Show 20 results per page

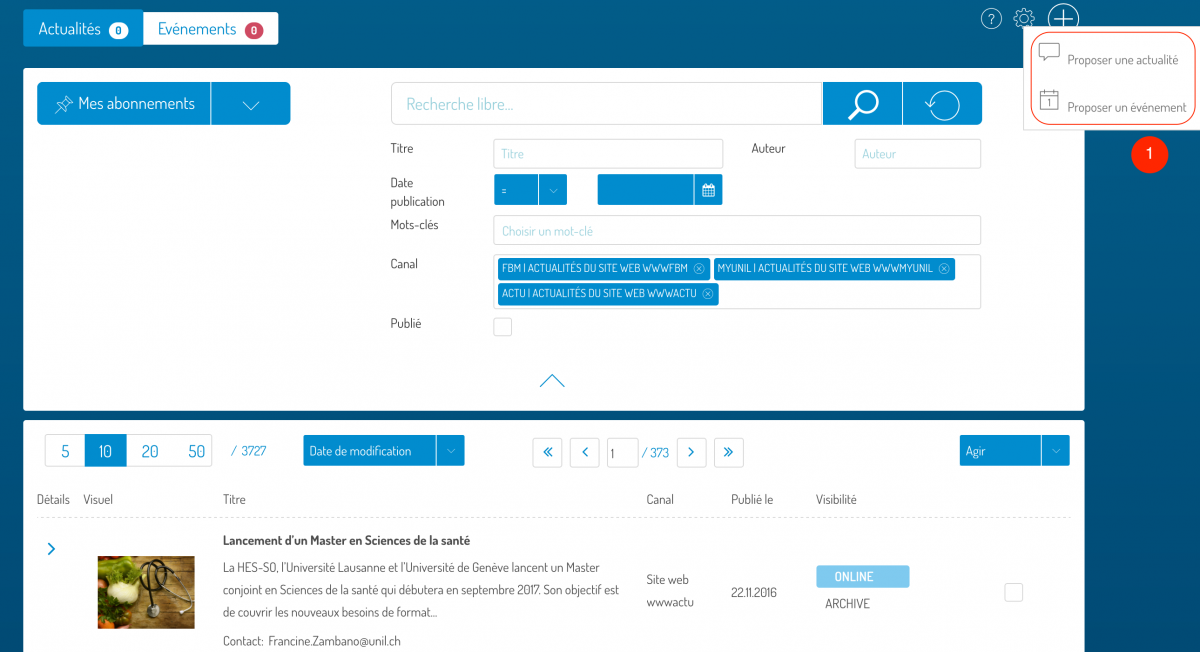[x=150, y=451]
